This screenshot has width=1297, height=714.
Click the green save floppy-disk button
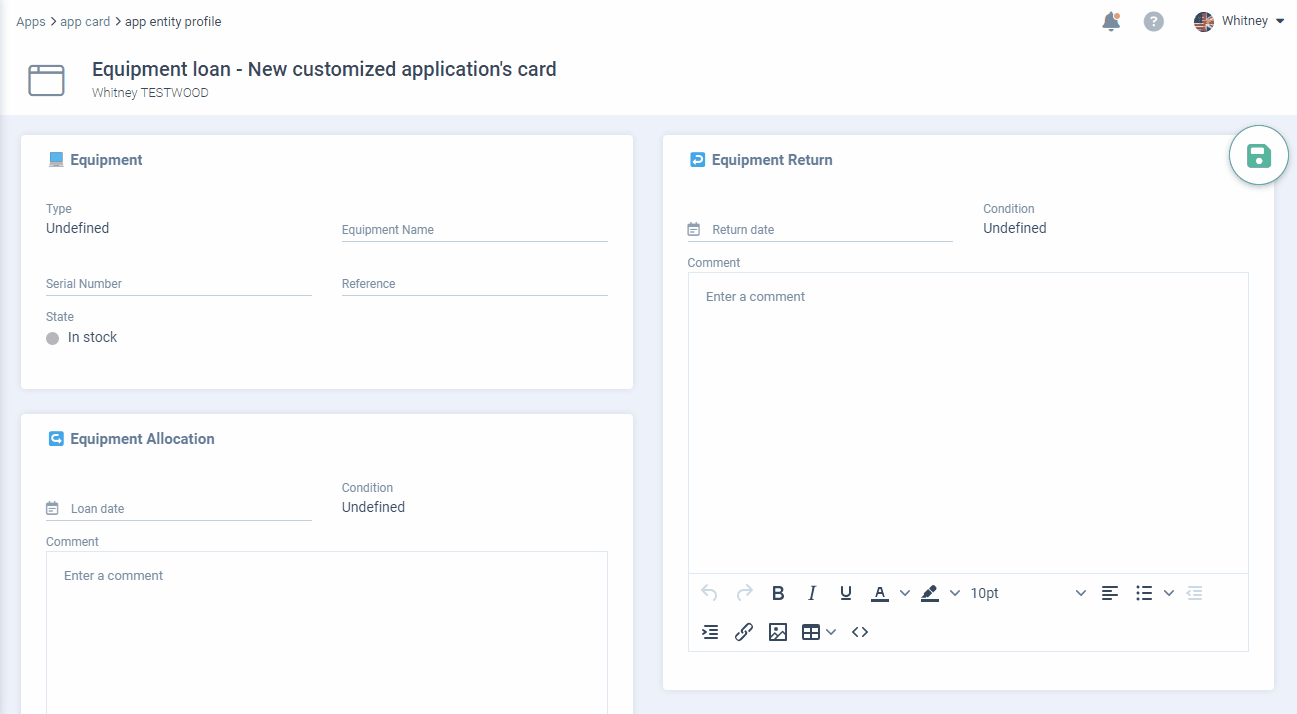[1258, 156]
